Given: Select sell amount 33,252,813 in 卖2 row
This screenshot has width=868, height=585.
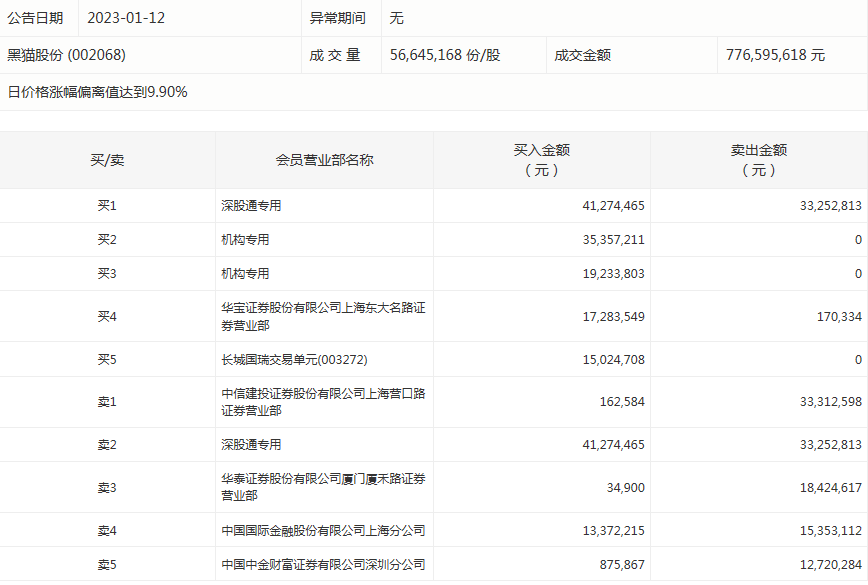Looking at the screenshot, I should point(830,445).
